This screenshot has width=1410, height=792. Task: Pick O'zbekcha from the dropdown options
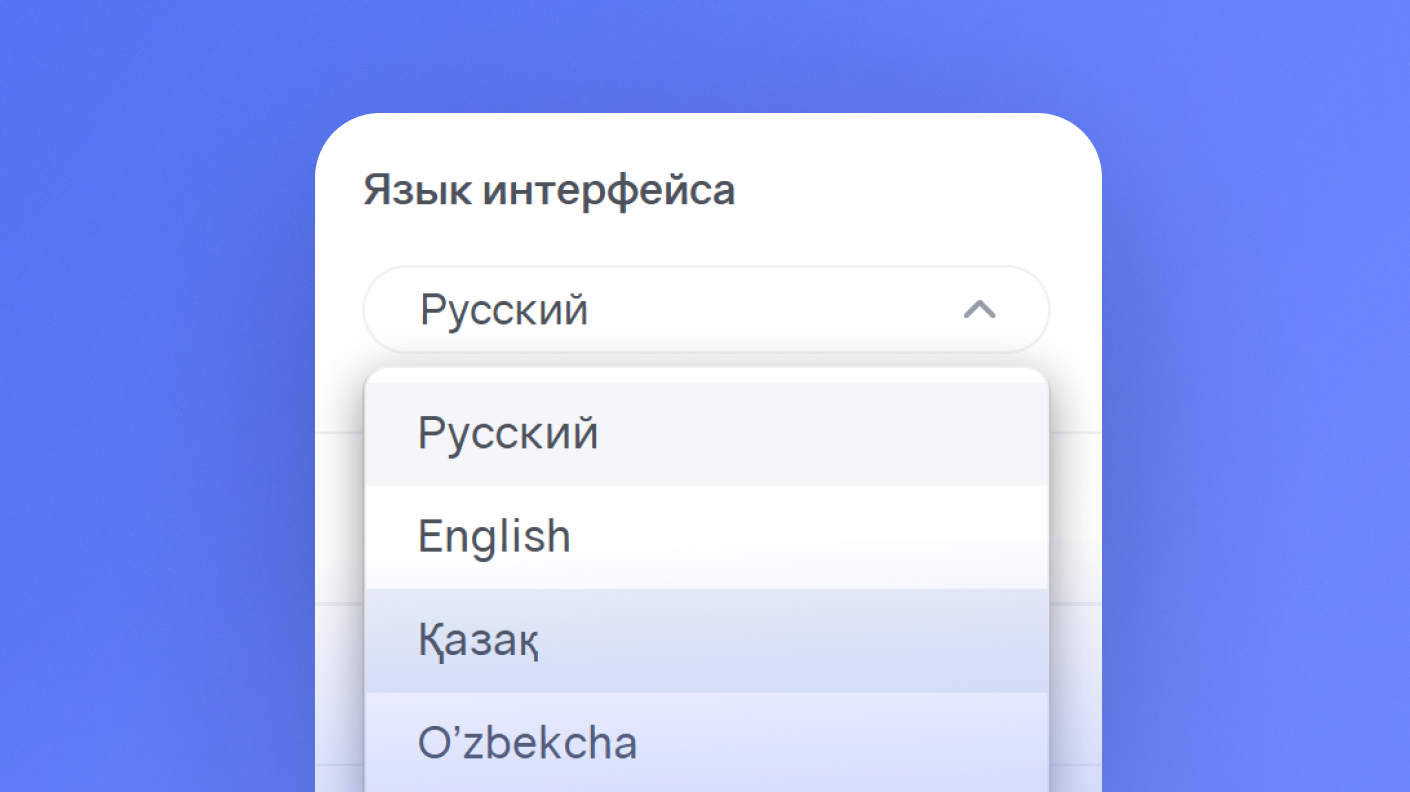(527, 743)
